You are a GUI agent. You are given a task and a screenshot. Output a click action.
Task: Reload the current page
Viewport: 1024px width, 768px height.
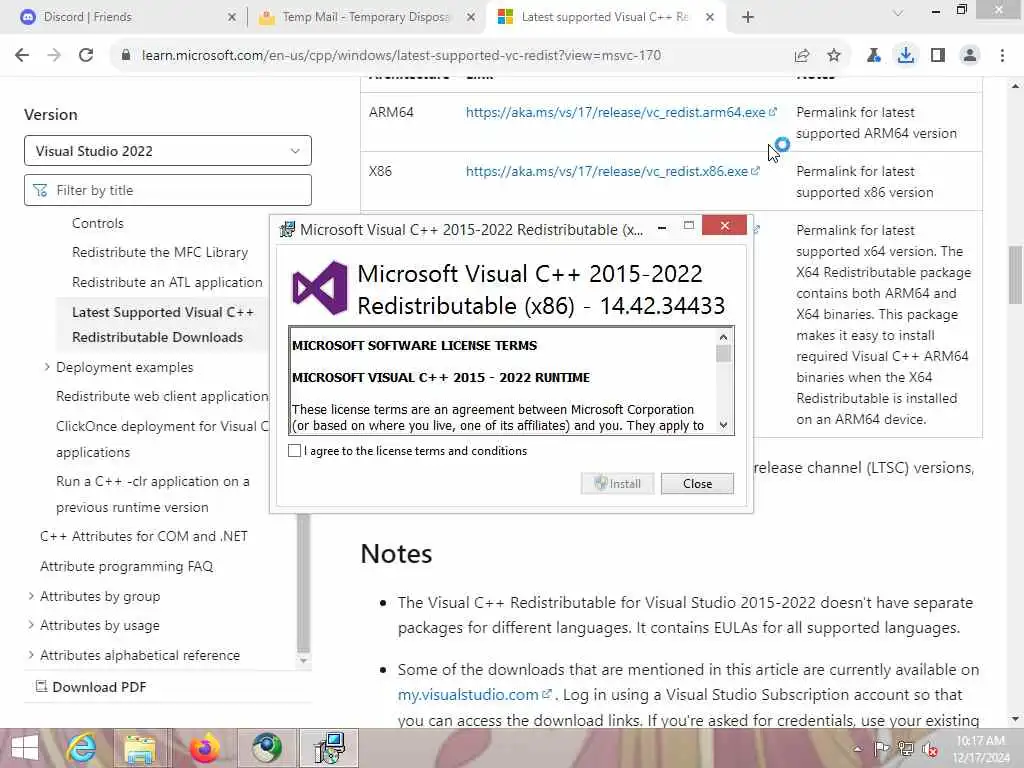(86, 56)
